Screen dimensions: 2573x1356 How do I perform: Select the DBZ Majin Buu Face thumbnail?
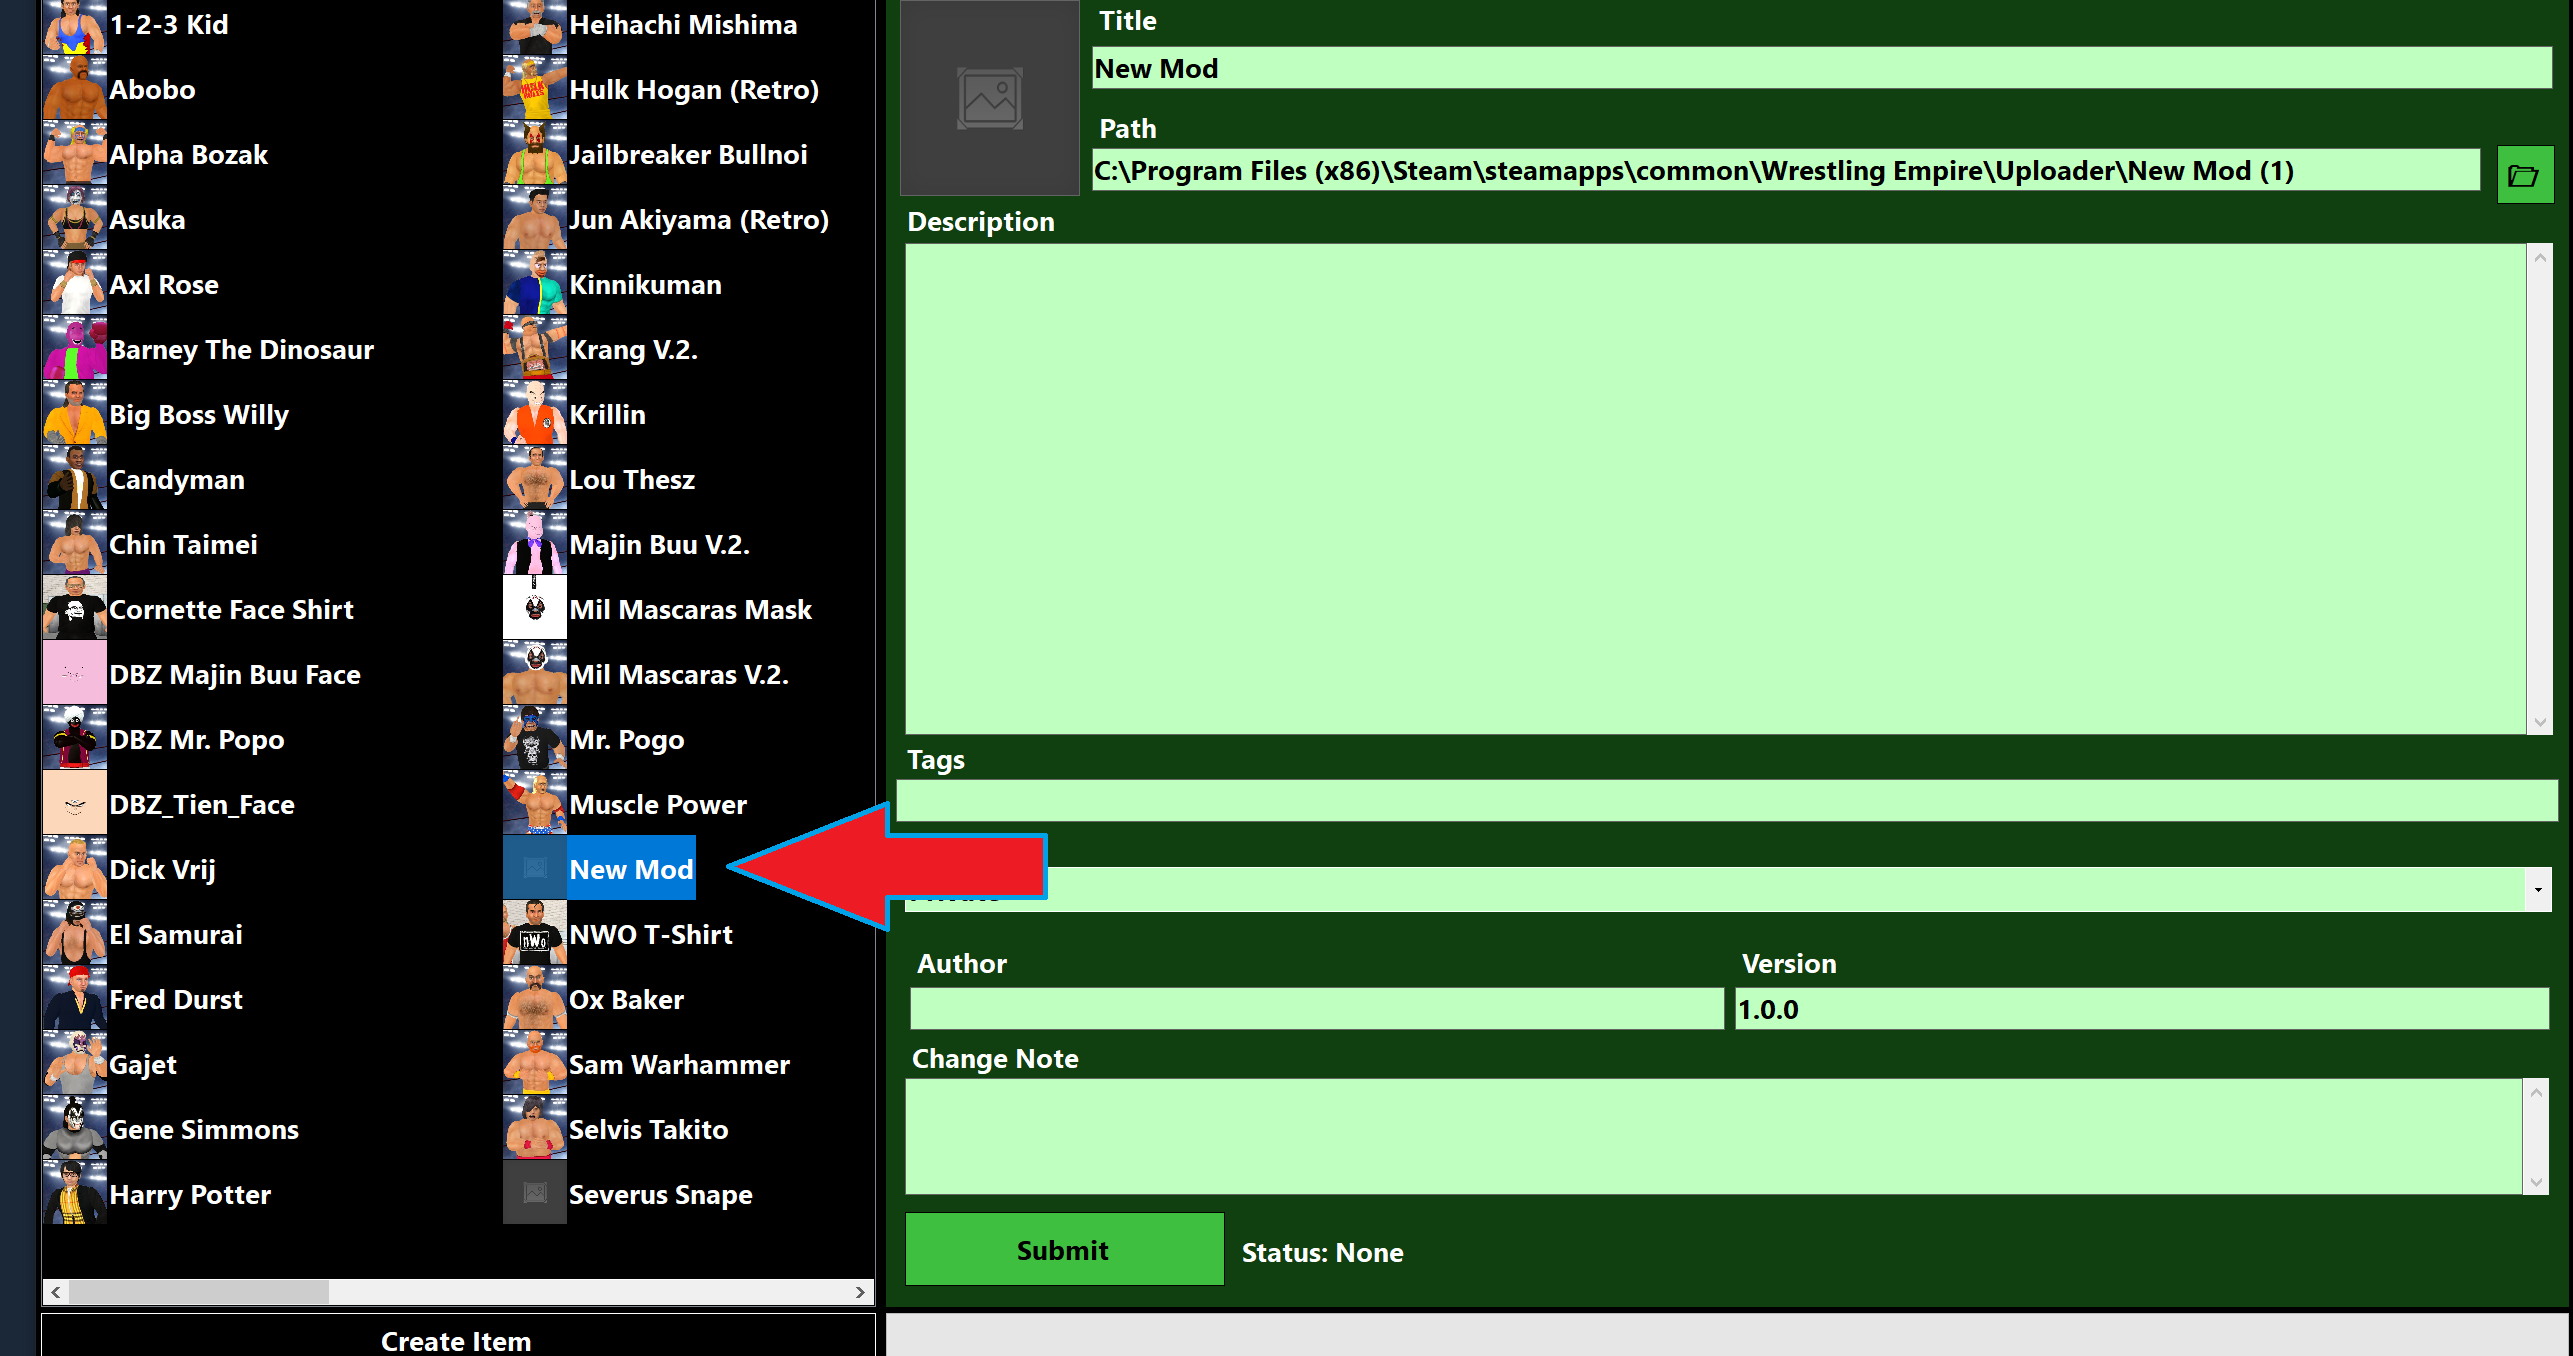75,674
